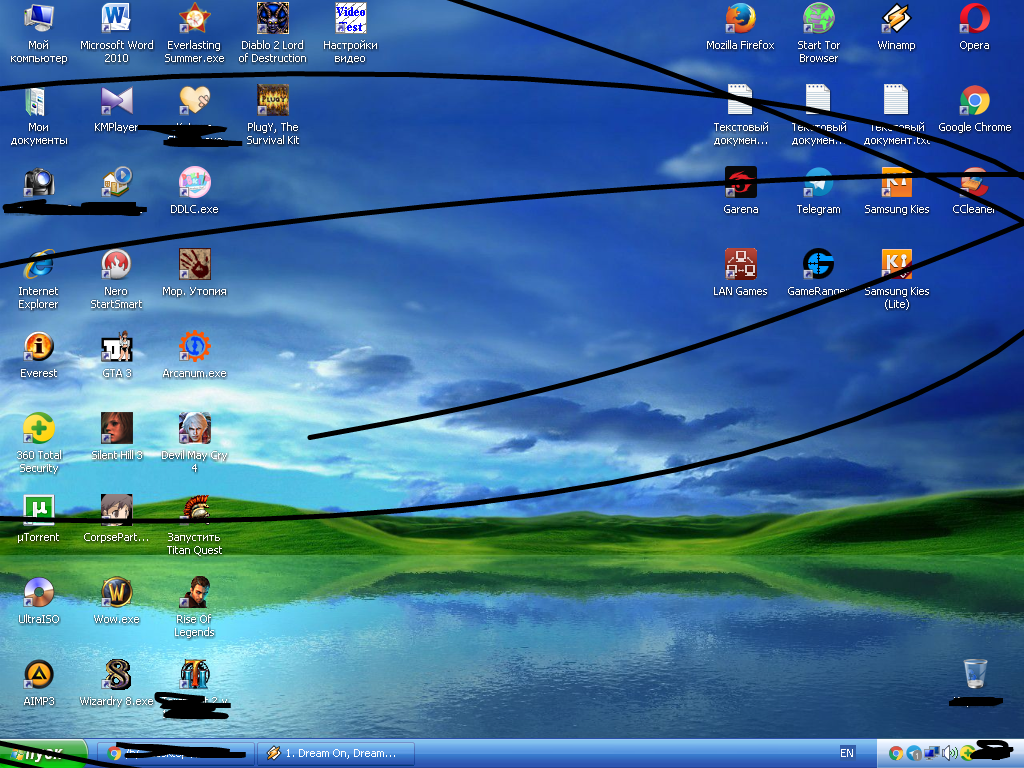Open the Chrome icon in system tray
The height and width of the screenshot is (768, 1024).
[896, 754]
